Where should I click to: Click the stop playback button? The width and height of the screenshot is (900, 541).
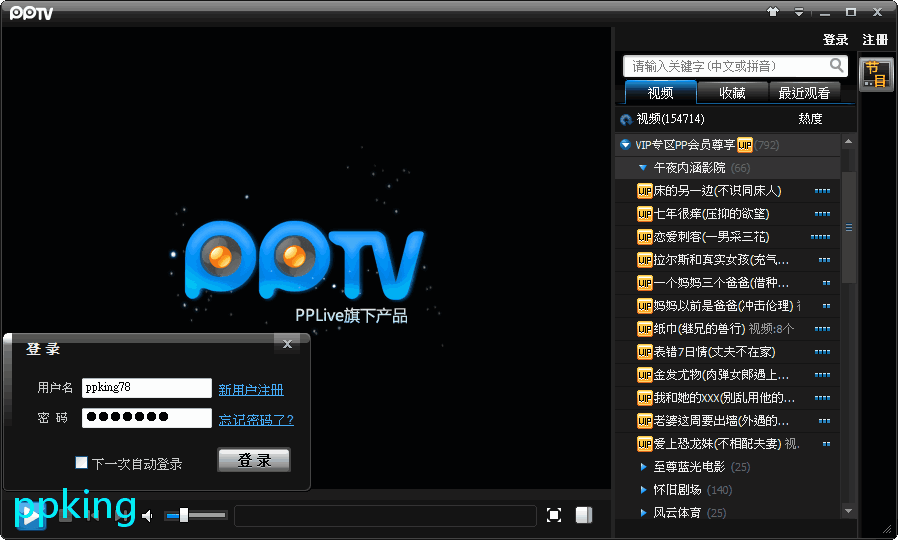65,516
